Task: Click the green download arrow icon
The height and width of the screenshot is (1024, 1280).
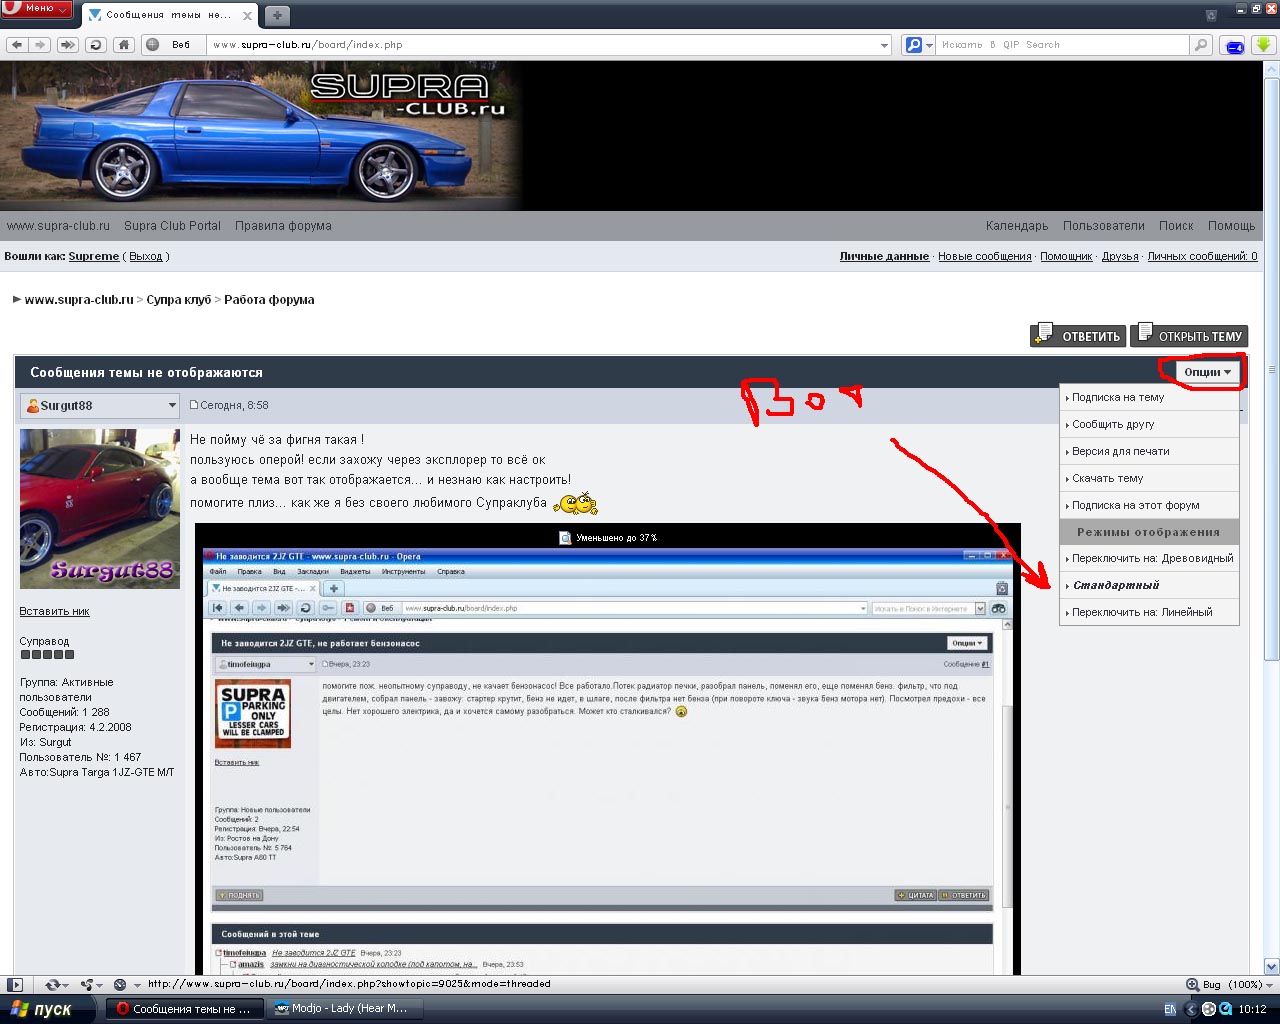Action: (x=1264, y=45)
